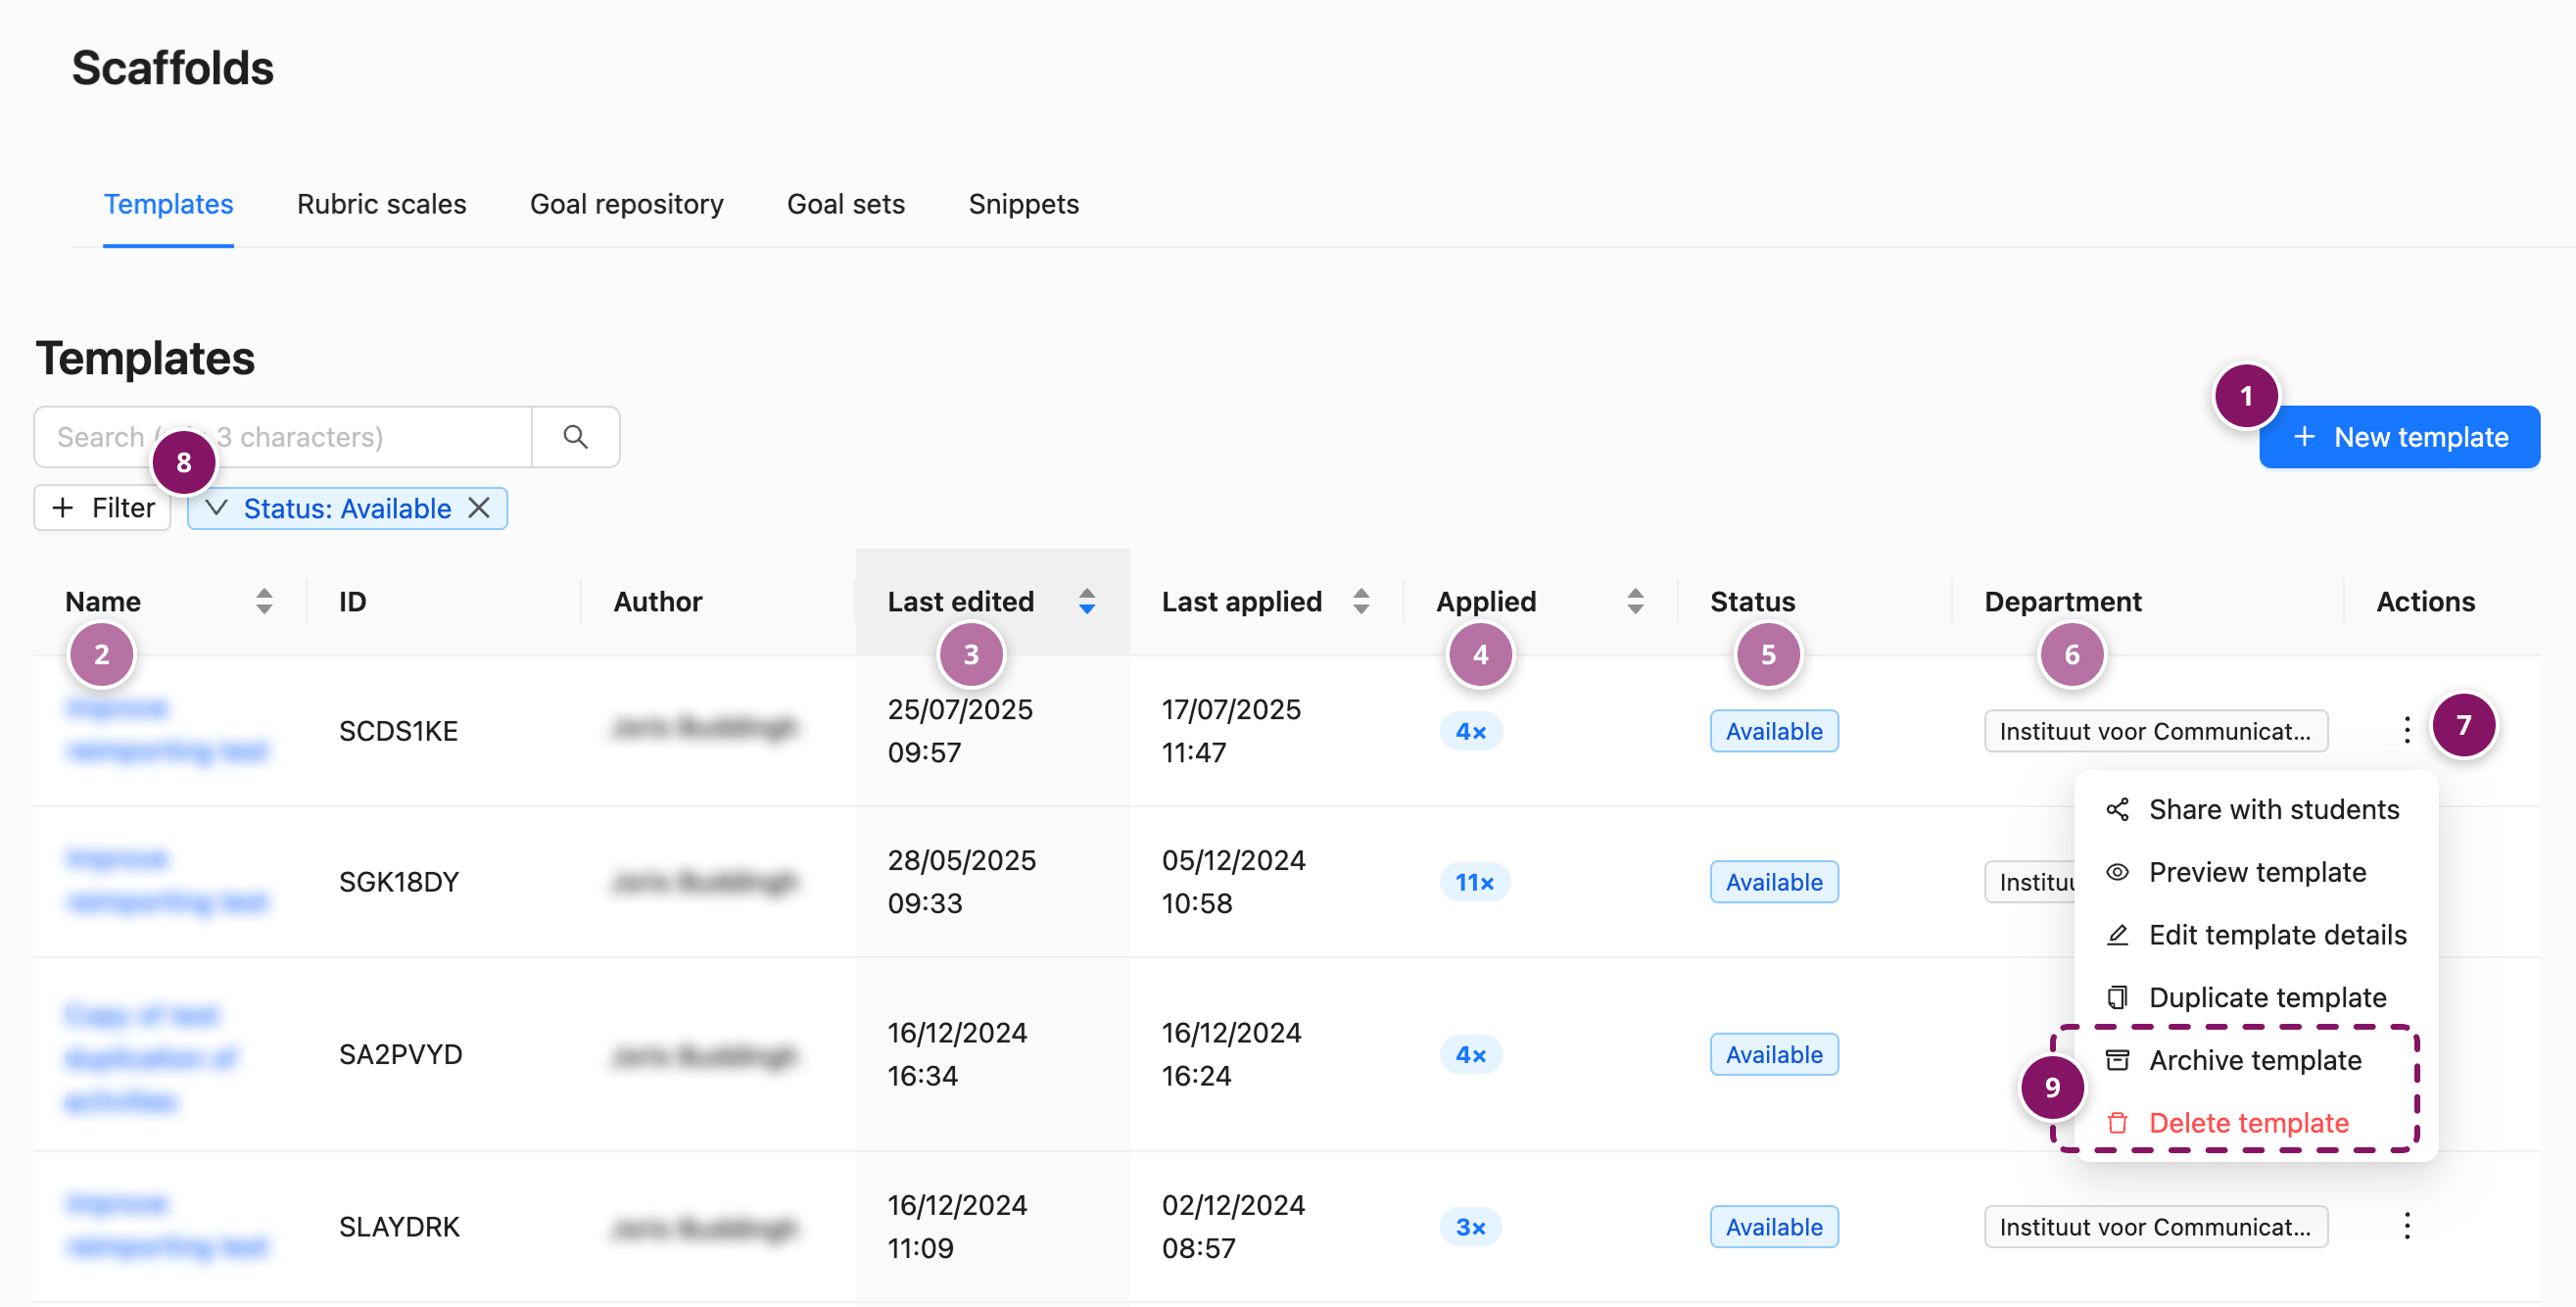Screen dimensions: 2576x1307
Task: Click Available status tag in SGK18DY row
Action: (1774, 882)
